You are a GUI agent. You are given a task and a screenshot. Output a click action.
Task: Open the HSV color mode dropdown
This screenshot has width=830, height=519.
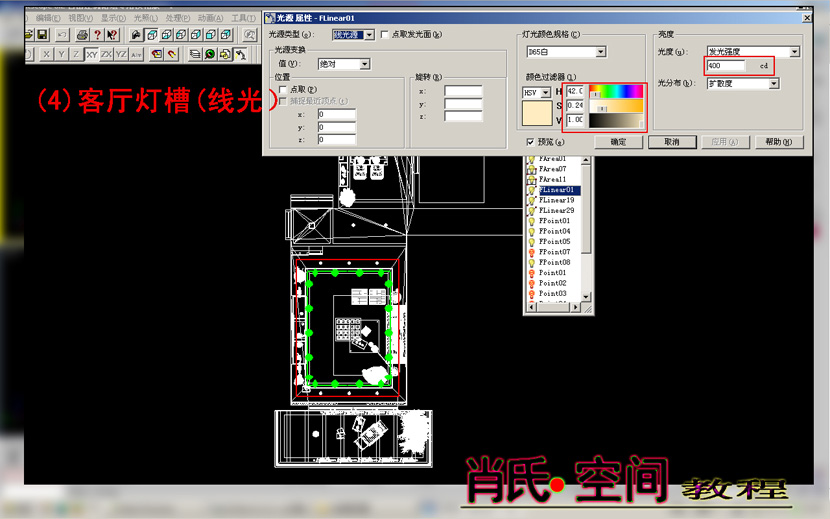[x=546, y=93]
